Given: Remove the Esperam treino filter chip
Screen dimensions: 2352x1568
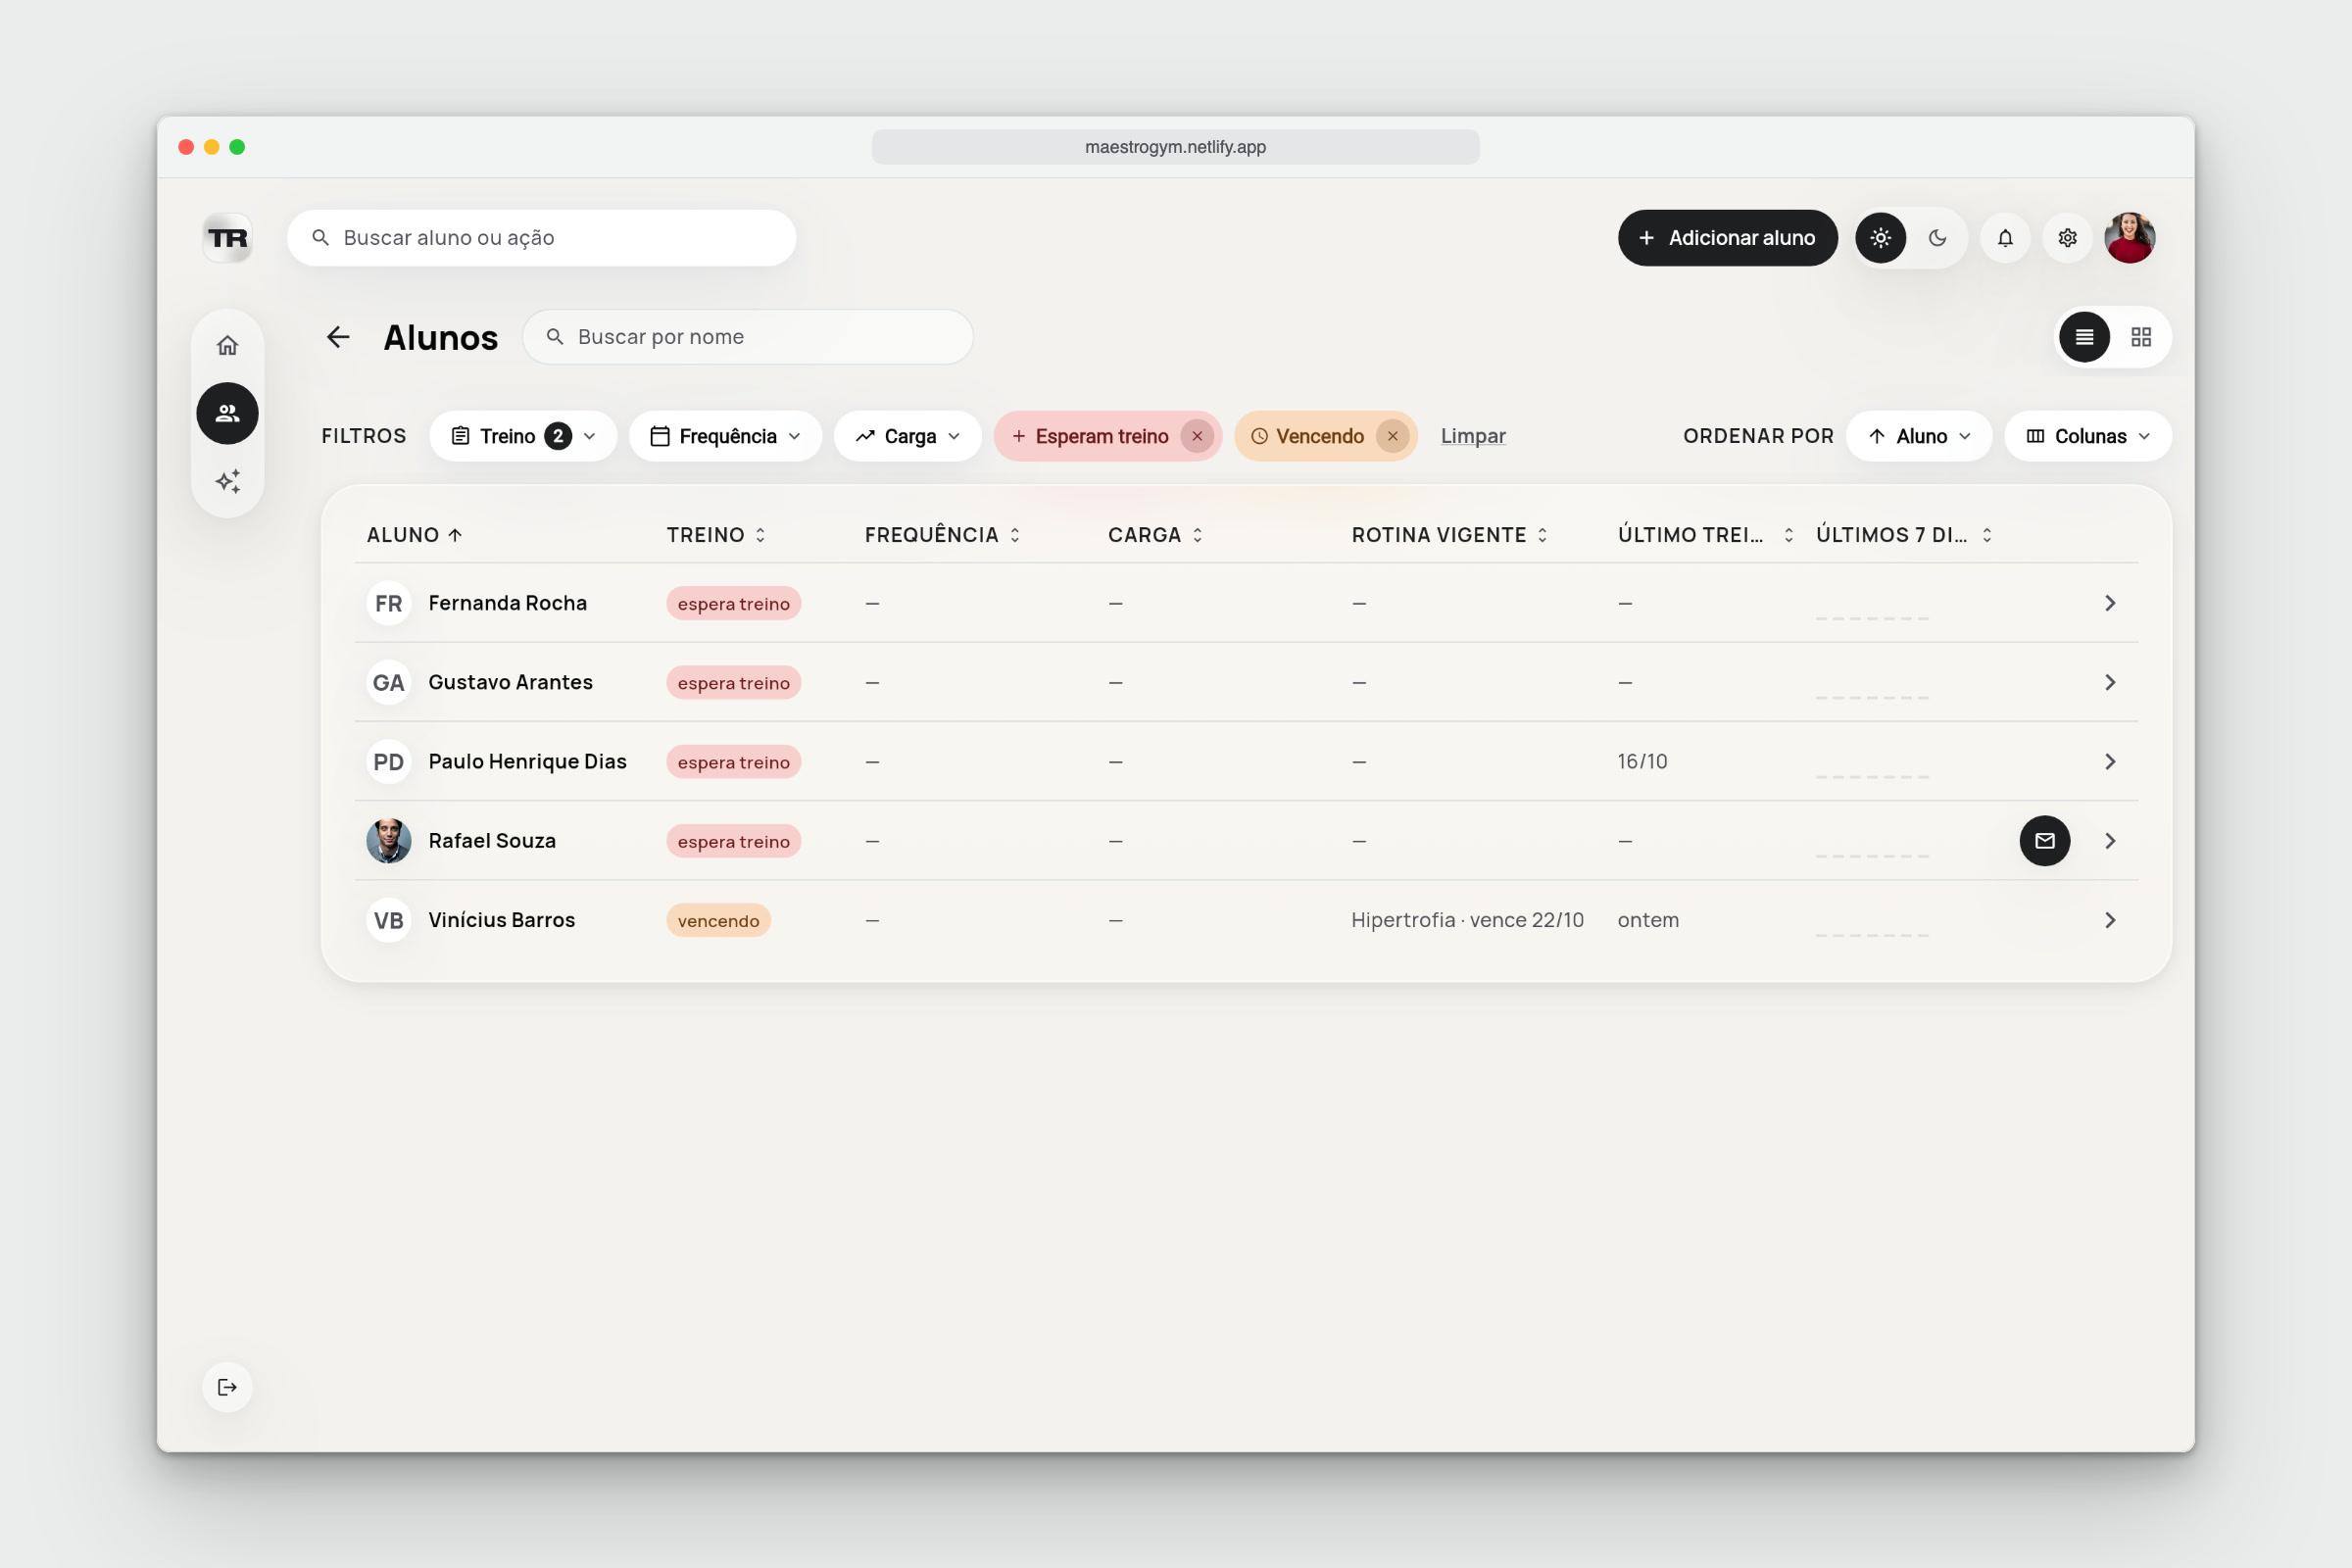Looking at the screenshot, I should [1197, 436].
